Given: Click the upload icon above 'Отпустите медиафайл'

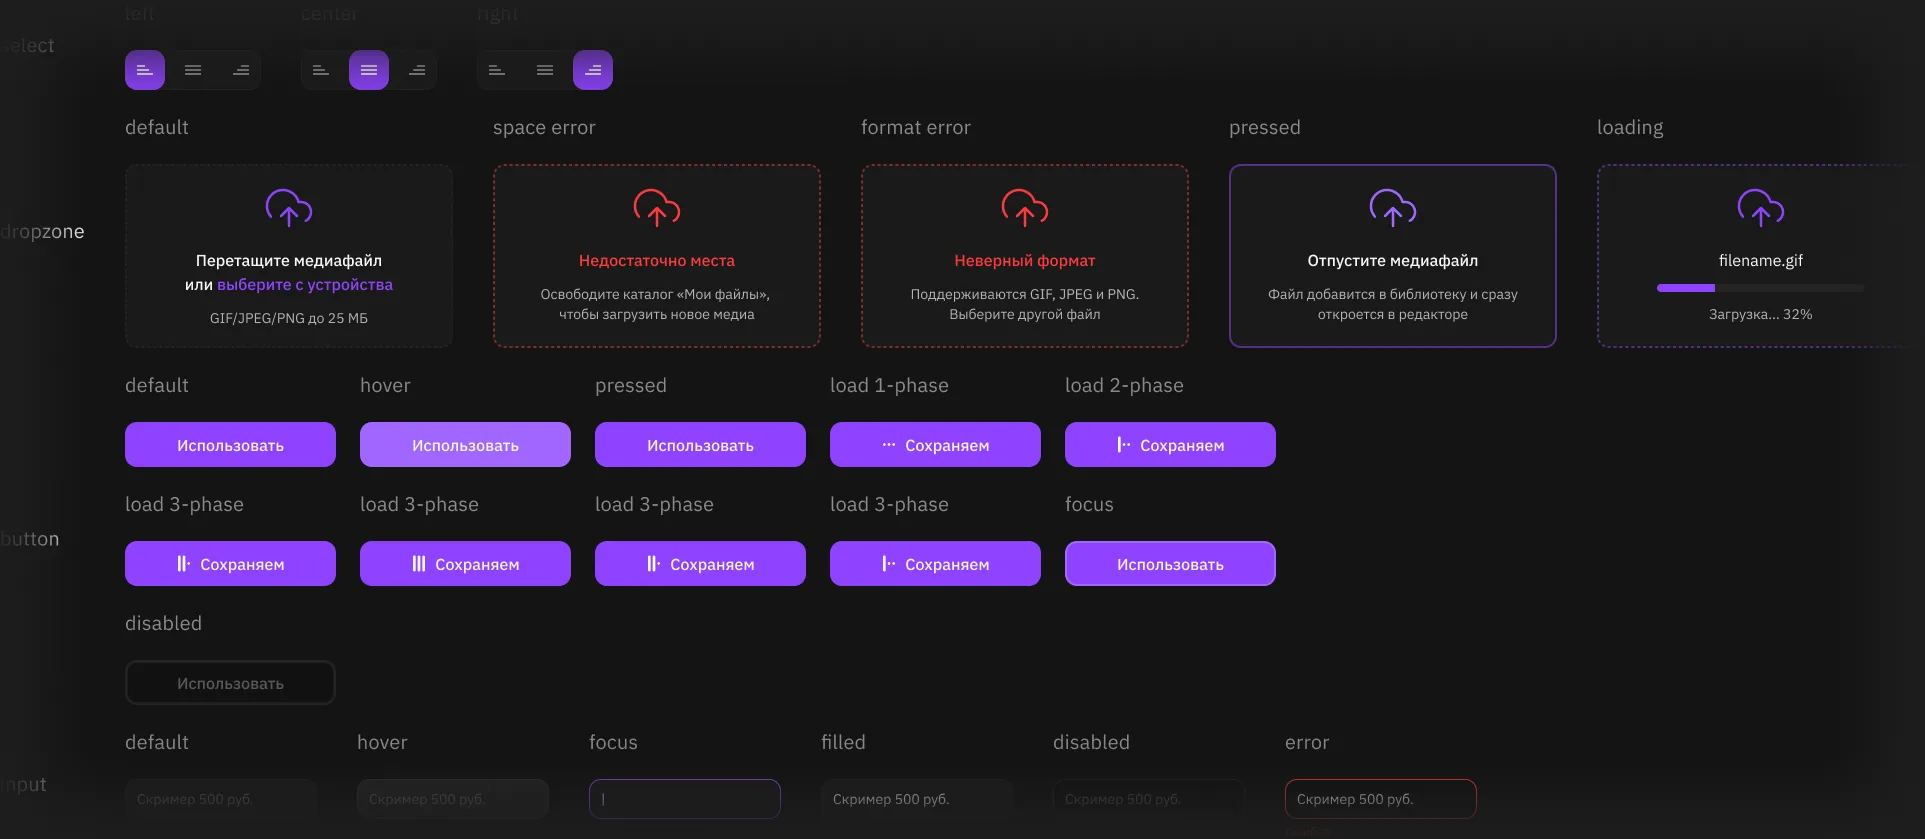Looking at the screenshot, I should tap(1393, 208).
